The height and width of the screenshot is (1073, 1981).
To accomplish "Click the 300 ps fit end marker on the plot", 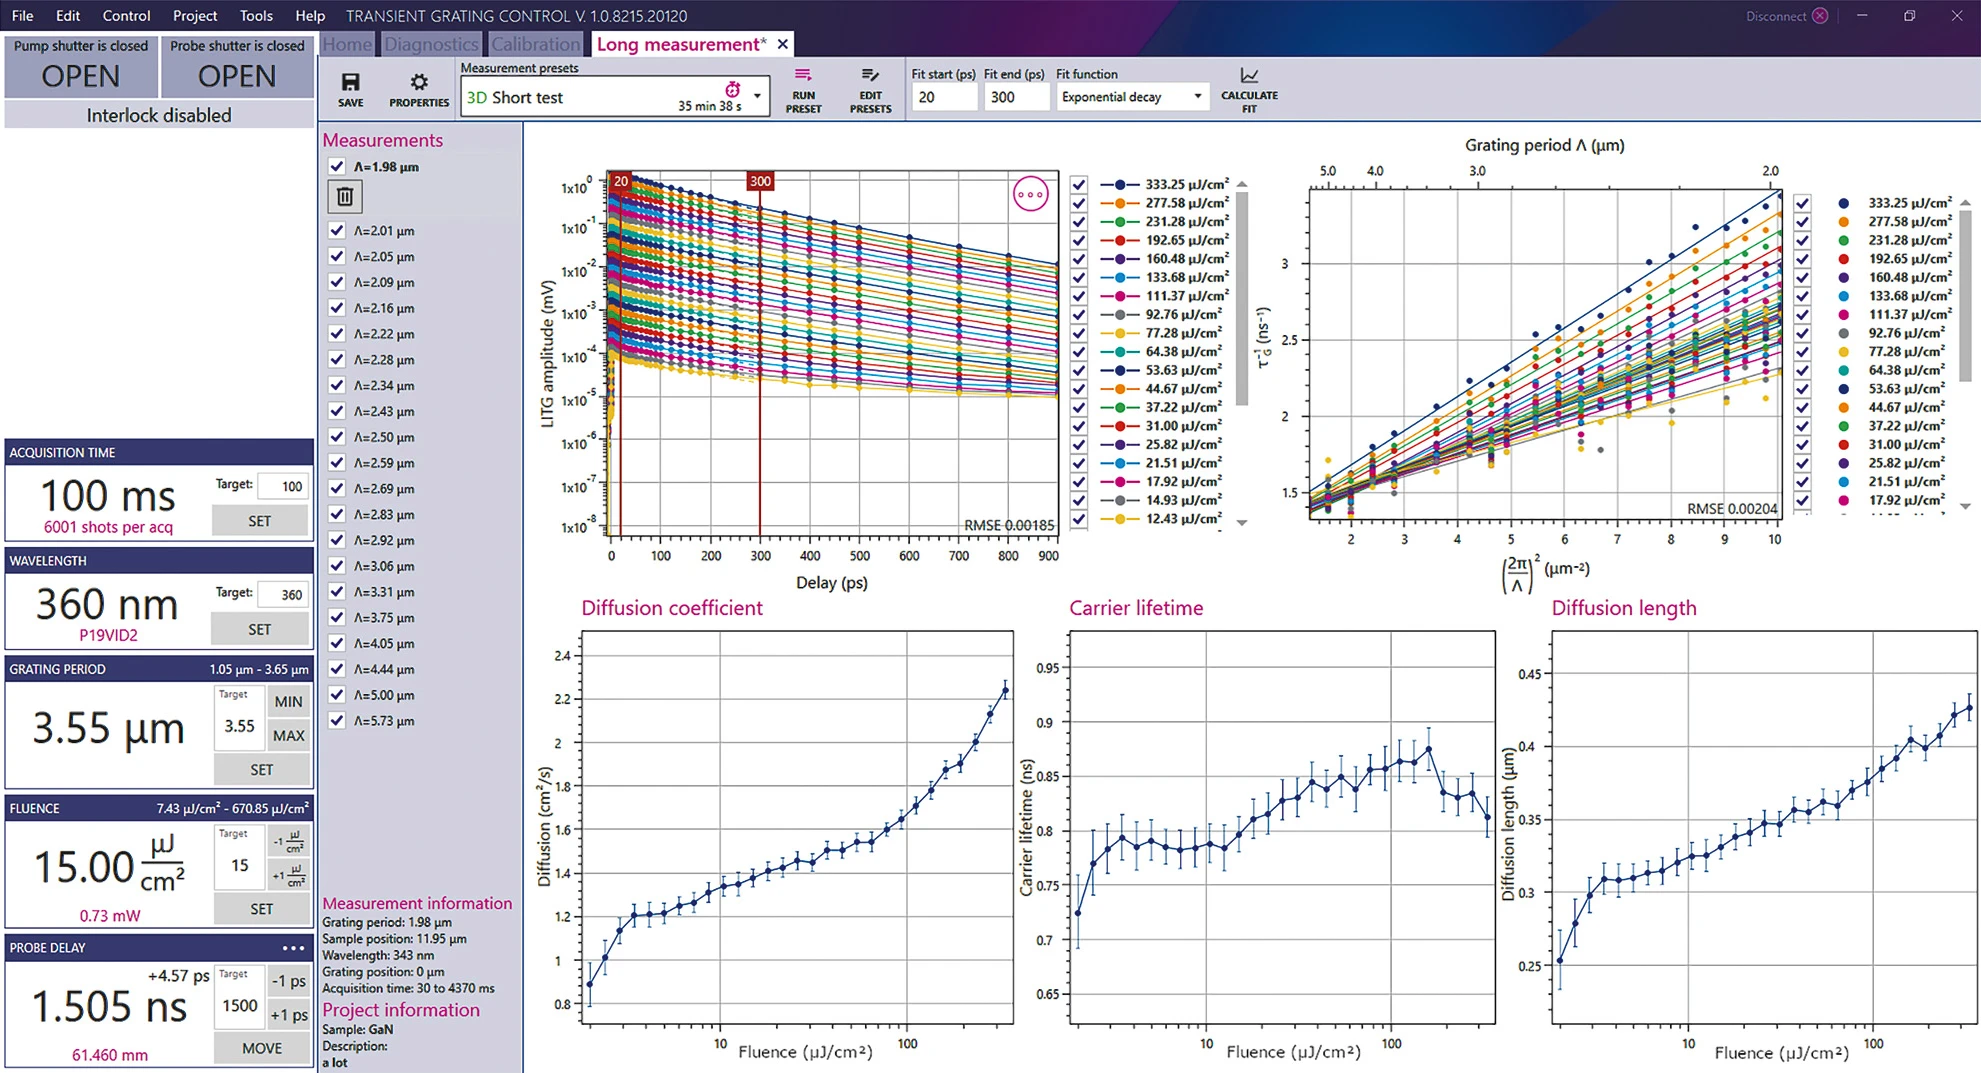I will click(760, 181).
